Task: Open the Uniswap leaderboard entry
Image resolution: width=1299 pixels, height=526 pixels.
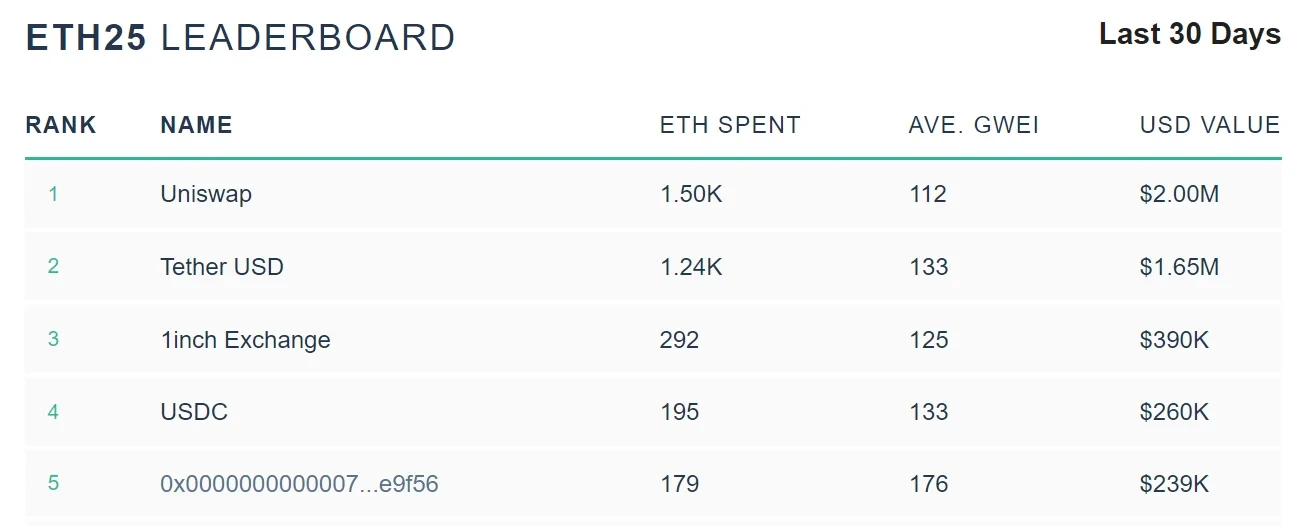Action: (x=205, y=194)
